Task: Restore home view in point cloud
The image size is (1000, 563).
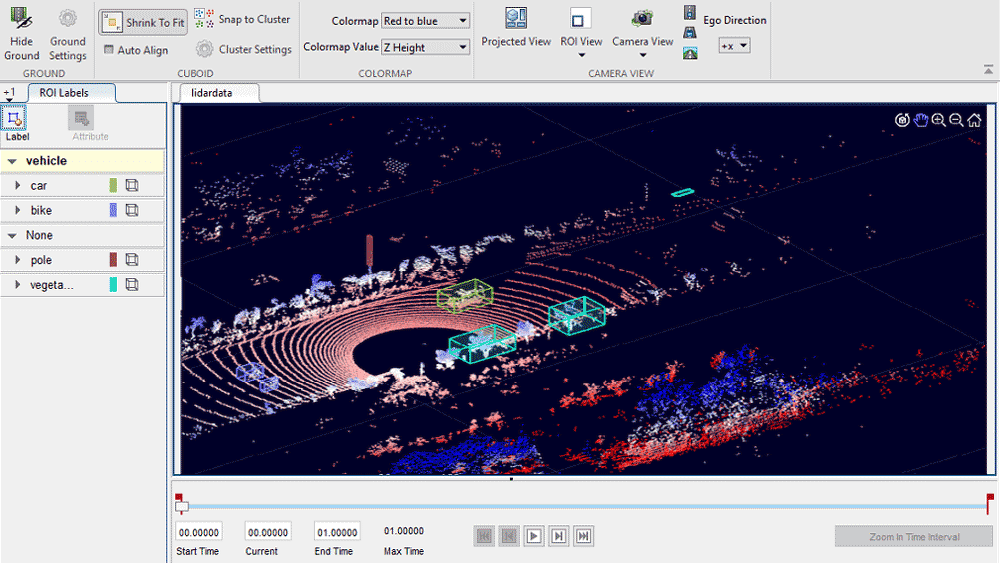Action: pyautogui.click(x=974, y=120)
